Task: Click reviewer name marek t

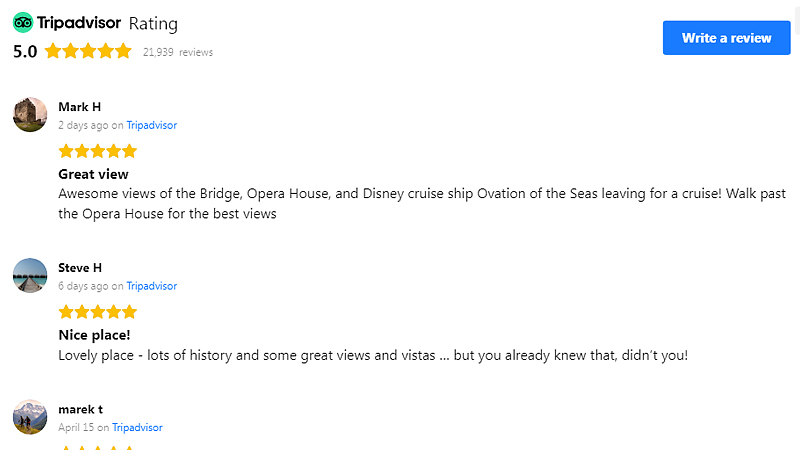Action: [80, 409]
